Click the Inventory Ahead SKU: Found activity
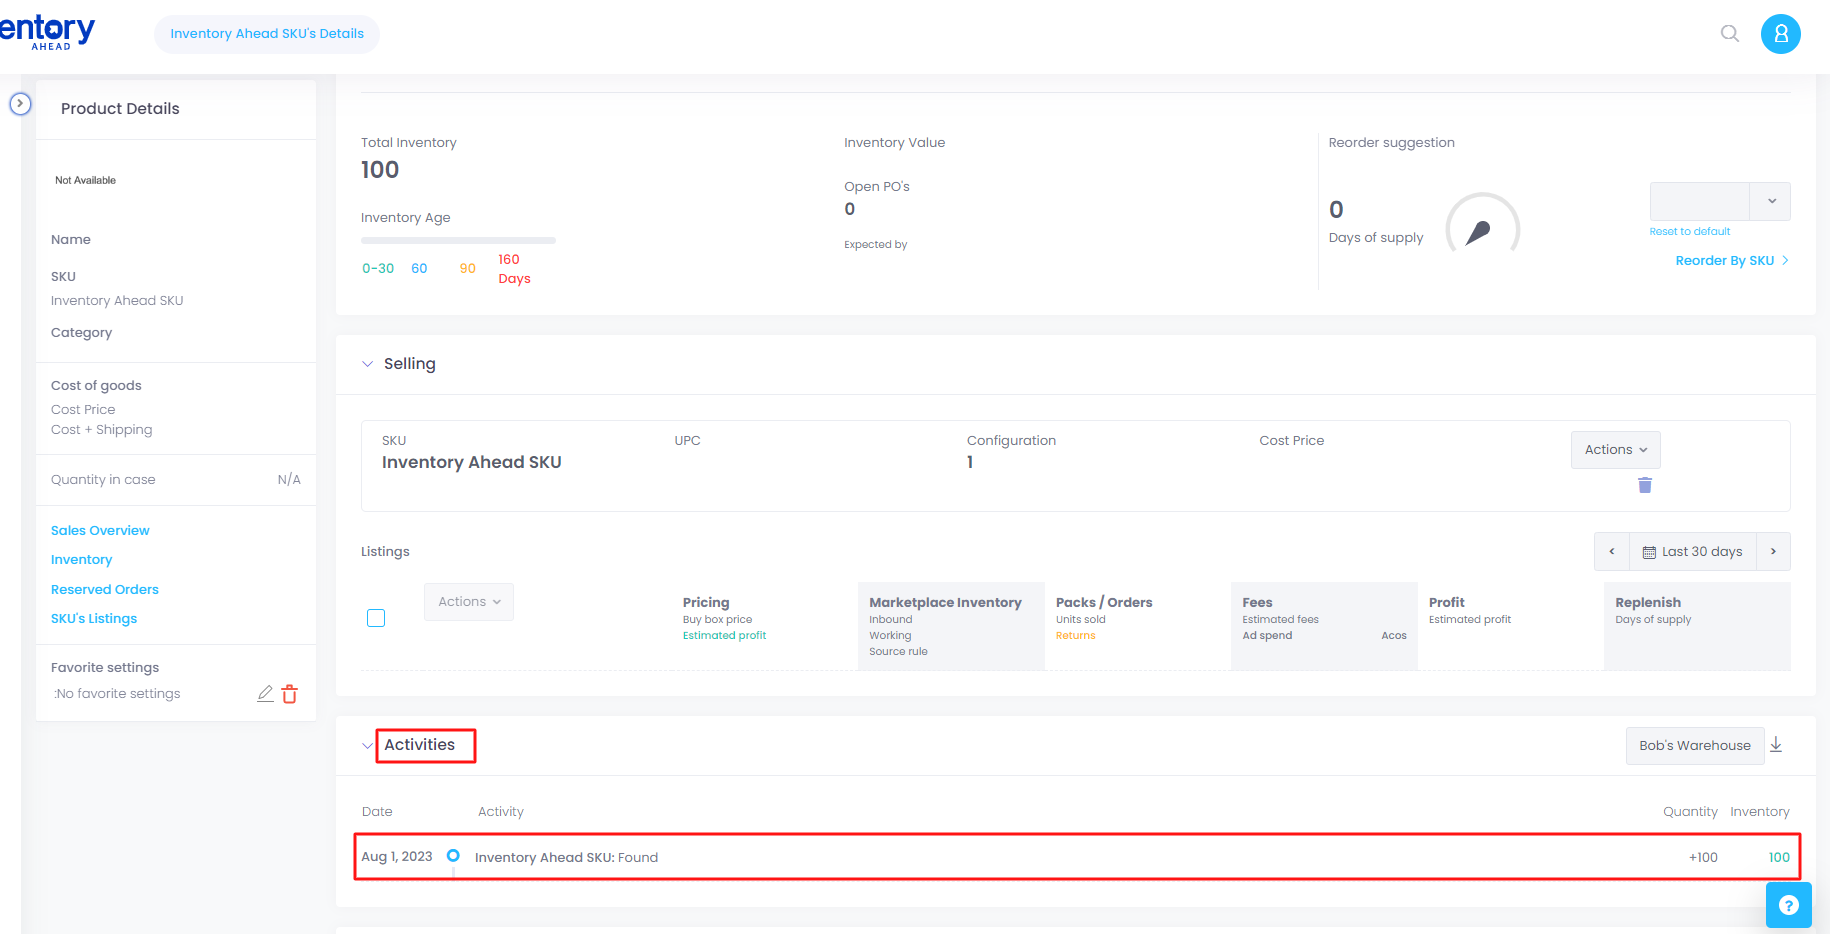The image size is (1830, 934). 566,858
